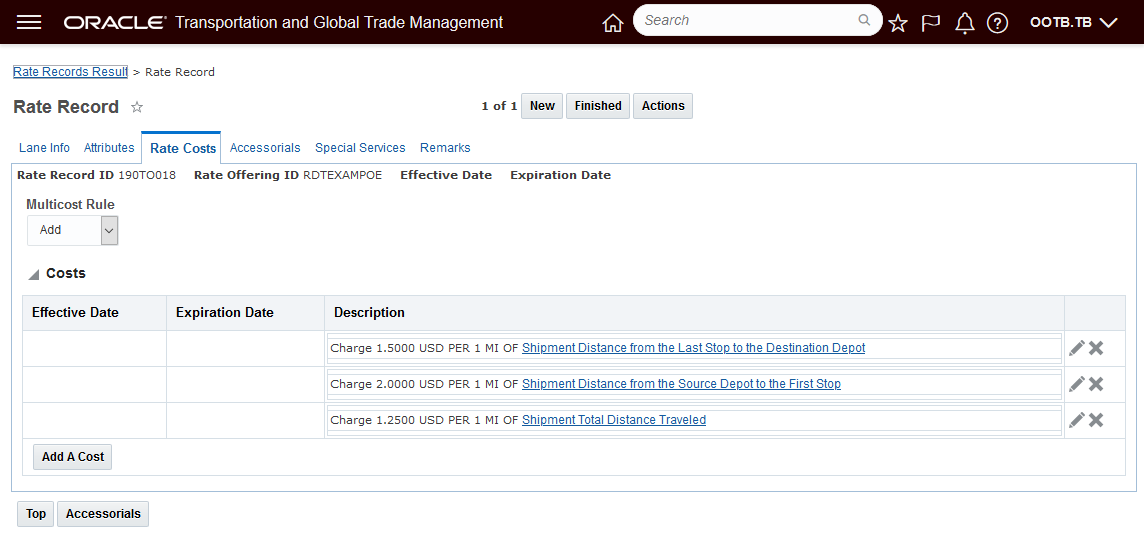This screenshot has width=1144, height=540.
Task: Open the Watchlist flag icon
Action: 931,23
